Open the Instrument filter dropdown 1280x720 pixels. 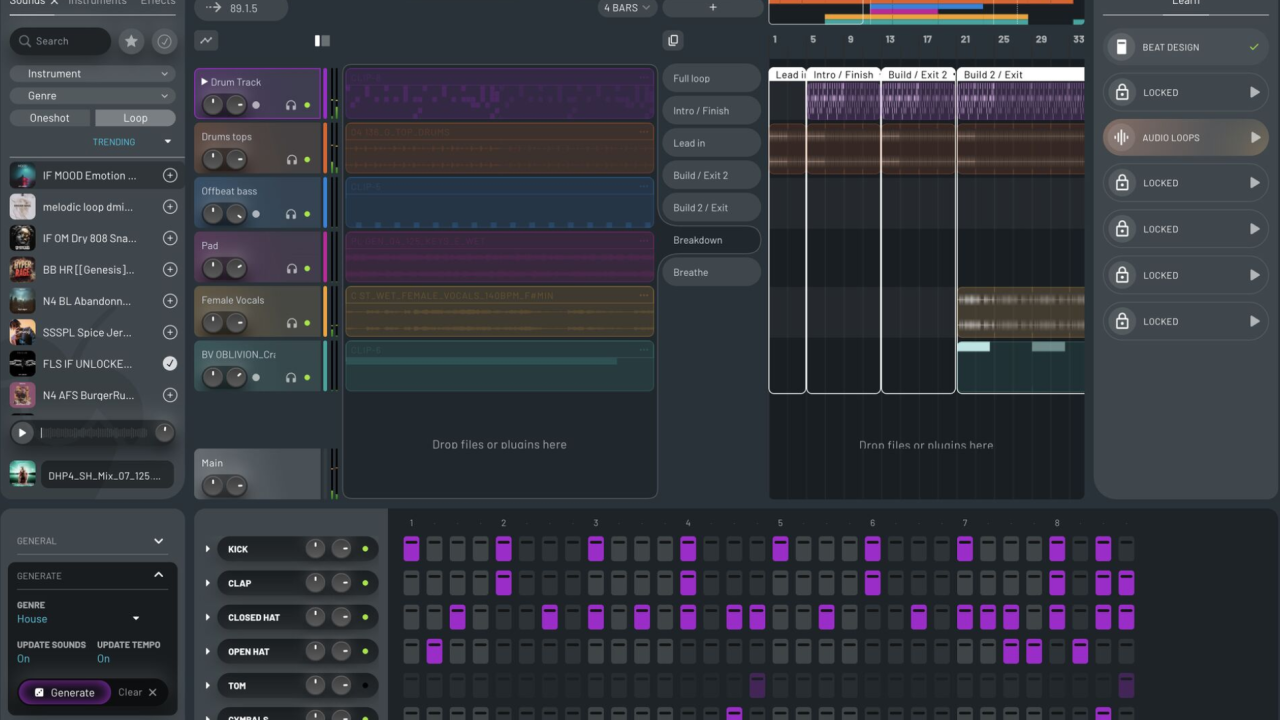pyautogui.click(x=91, y=73)
